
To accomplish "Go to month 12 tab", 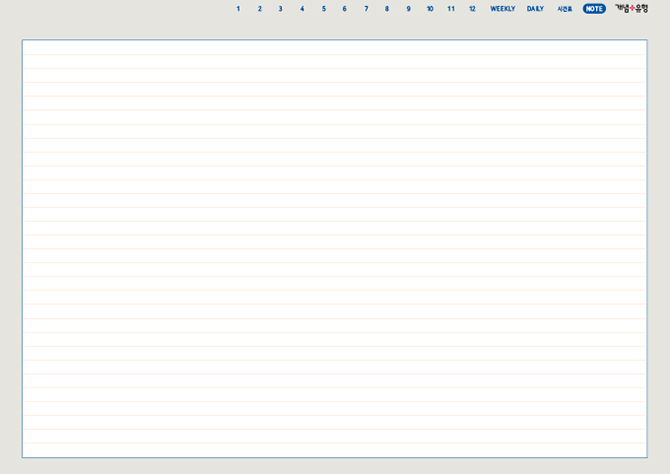I will pos(472,9).
